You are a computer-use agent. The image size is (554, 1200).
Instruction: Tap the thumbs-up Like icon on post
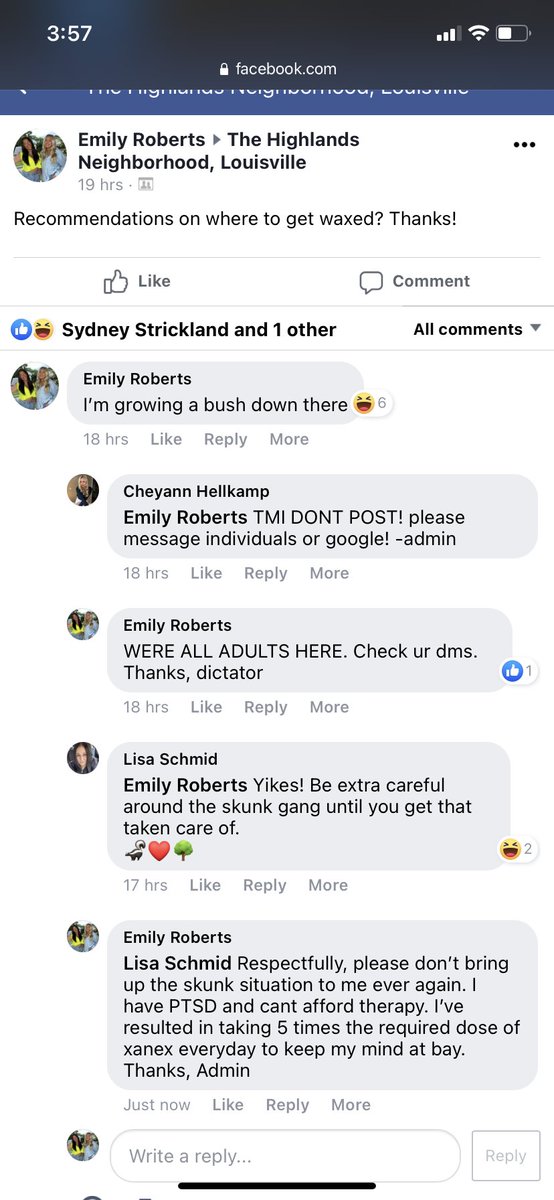116,282
